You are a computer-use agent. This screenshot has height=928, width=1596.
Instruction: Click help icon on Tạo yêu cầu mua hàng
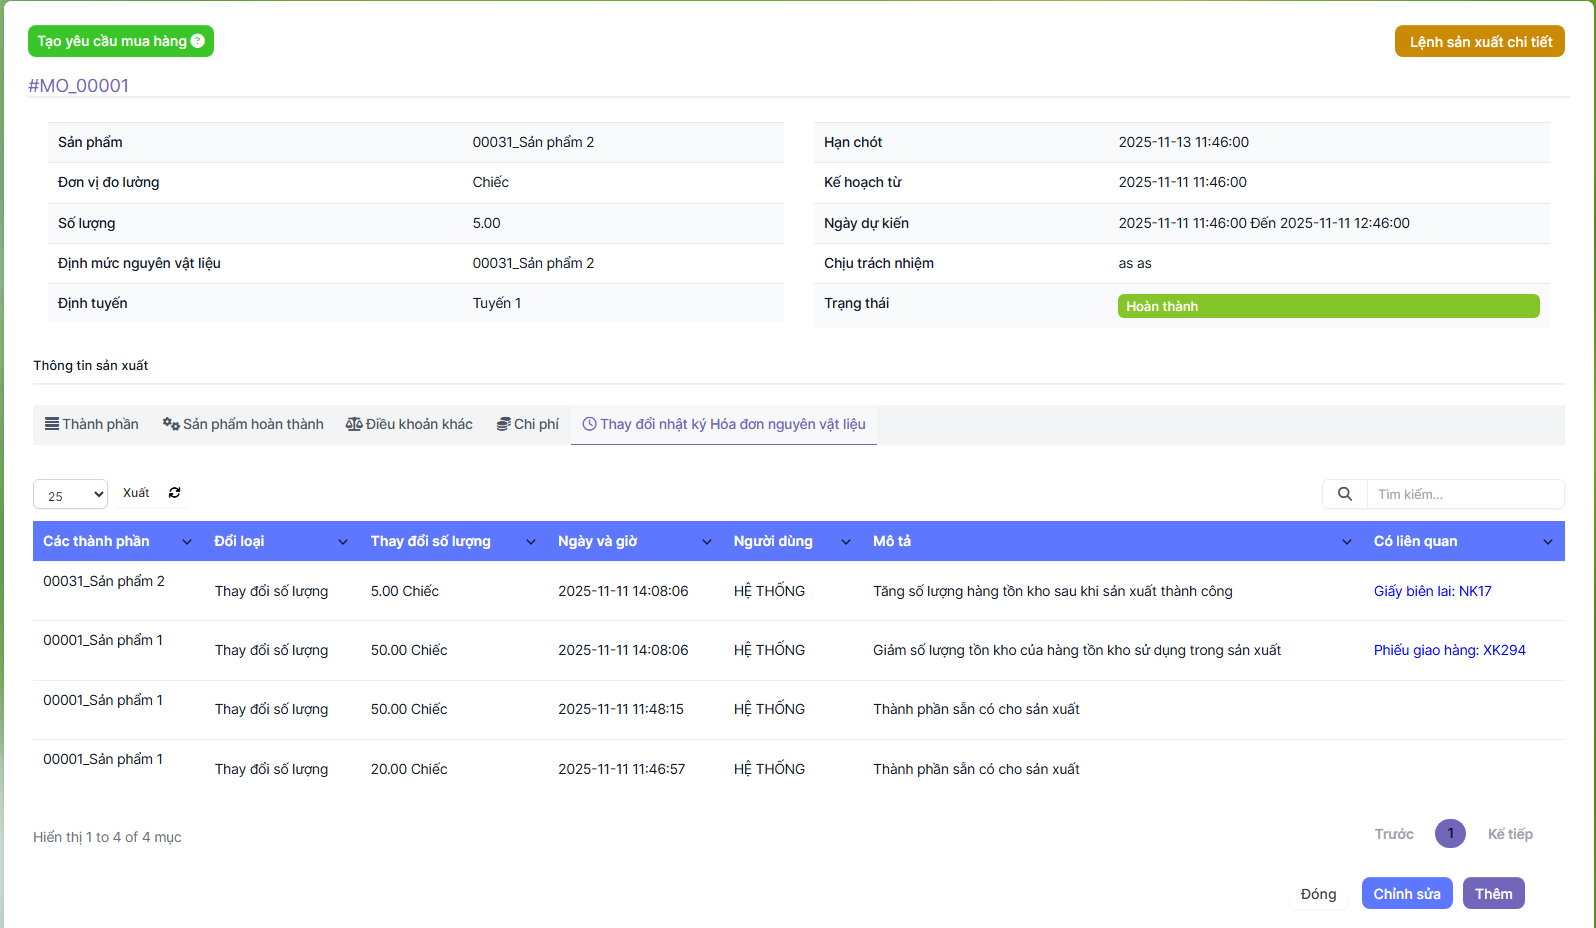(x=198, y=41)
